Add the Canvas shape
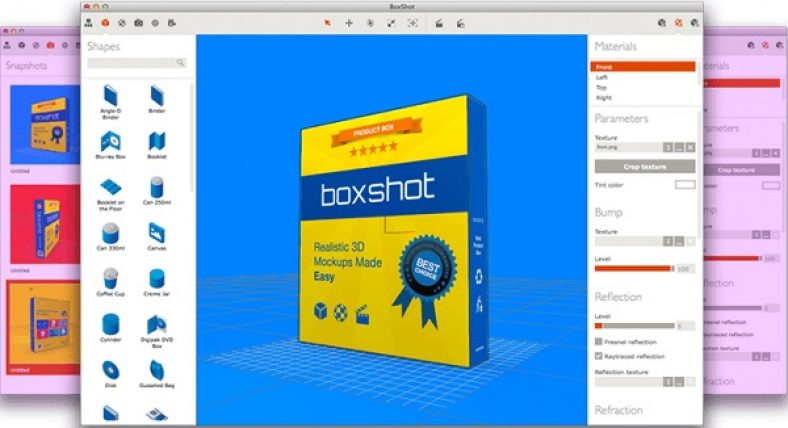This screenshot has height=428, width=788. point(157,237)
